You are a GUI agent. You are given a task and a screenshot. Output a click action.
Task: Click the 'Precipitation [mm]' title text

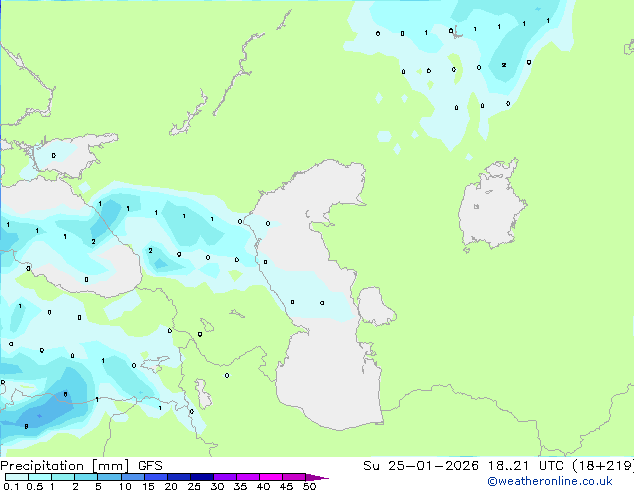[x=65, y=466]
